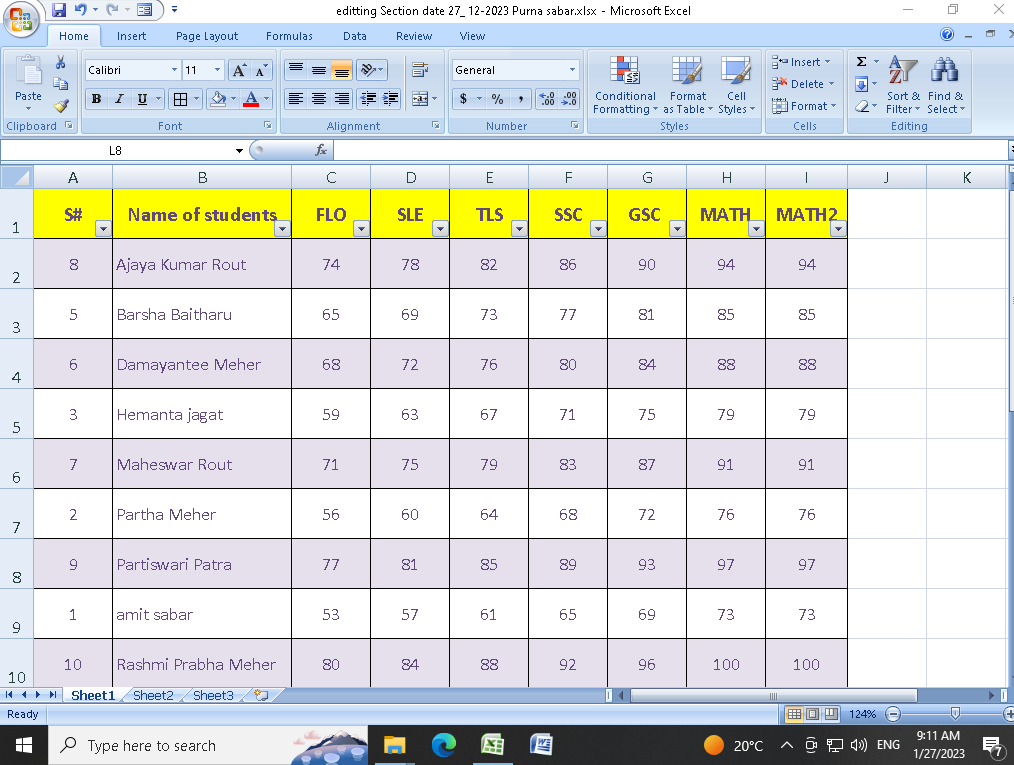Click the zoom slider handle
The height and width of the screenshot is (765, 1014).
[x=955, y=714]
